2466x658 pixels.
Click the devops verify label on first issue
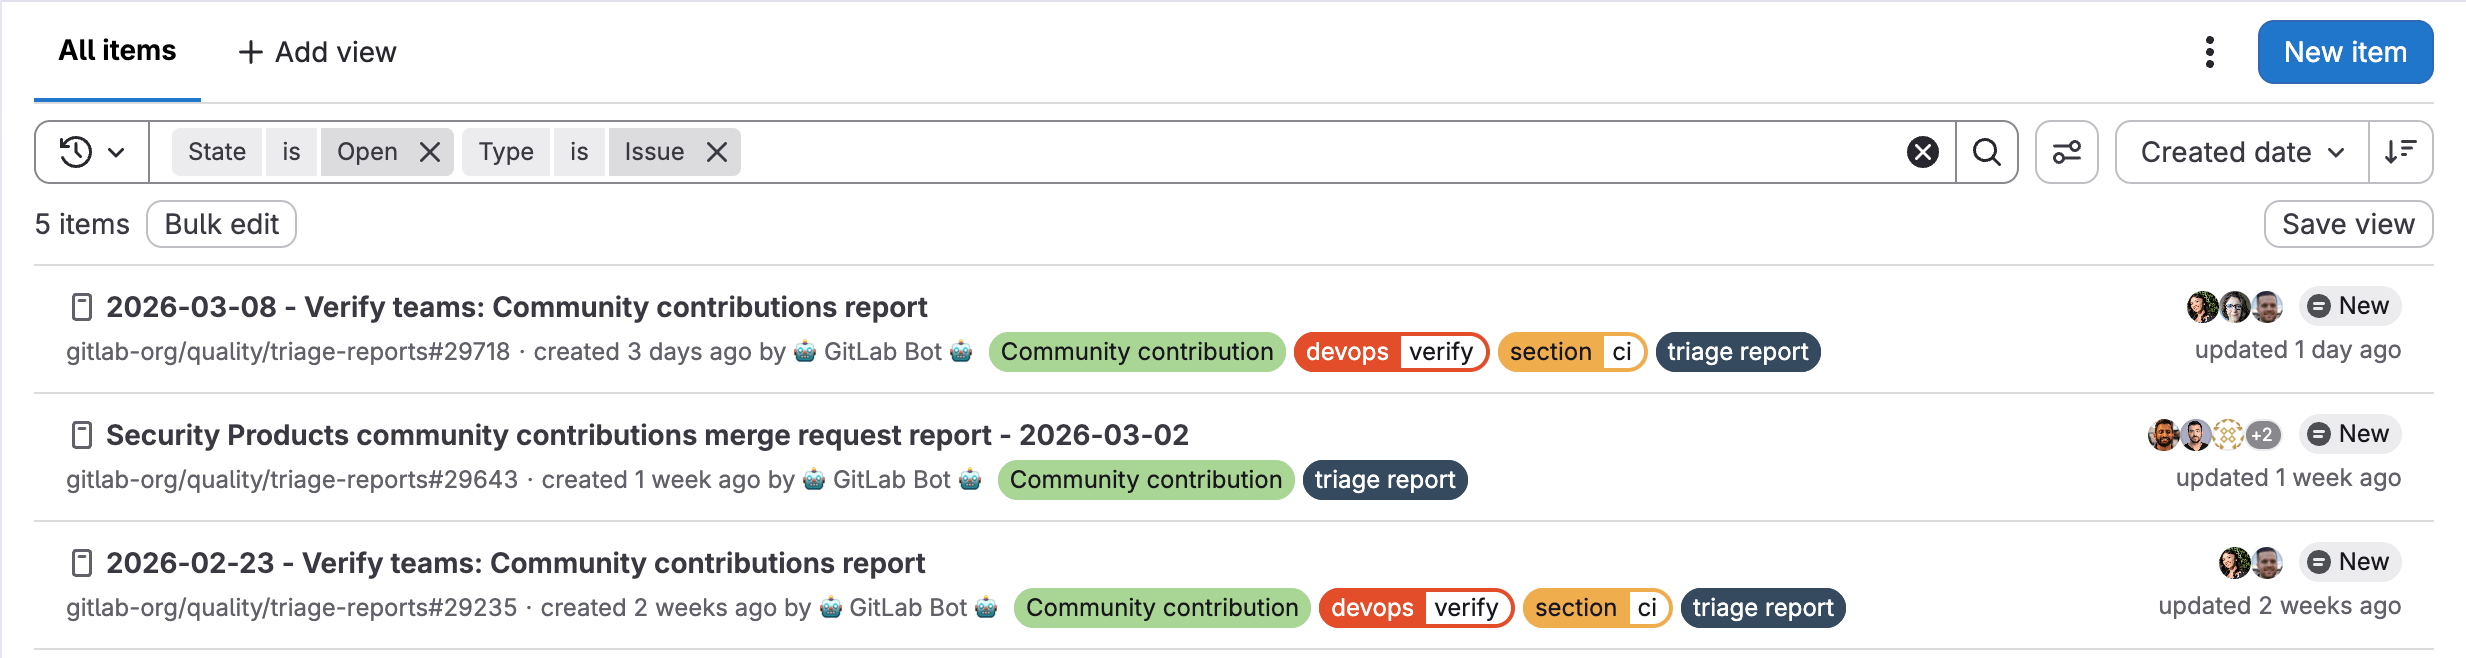click(1390, 352)
